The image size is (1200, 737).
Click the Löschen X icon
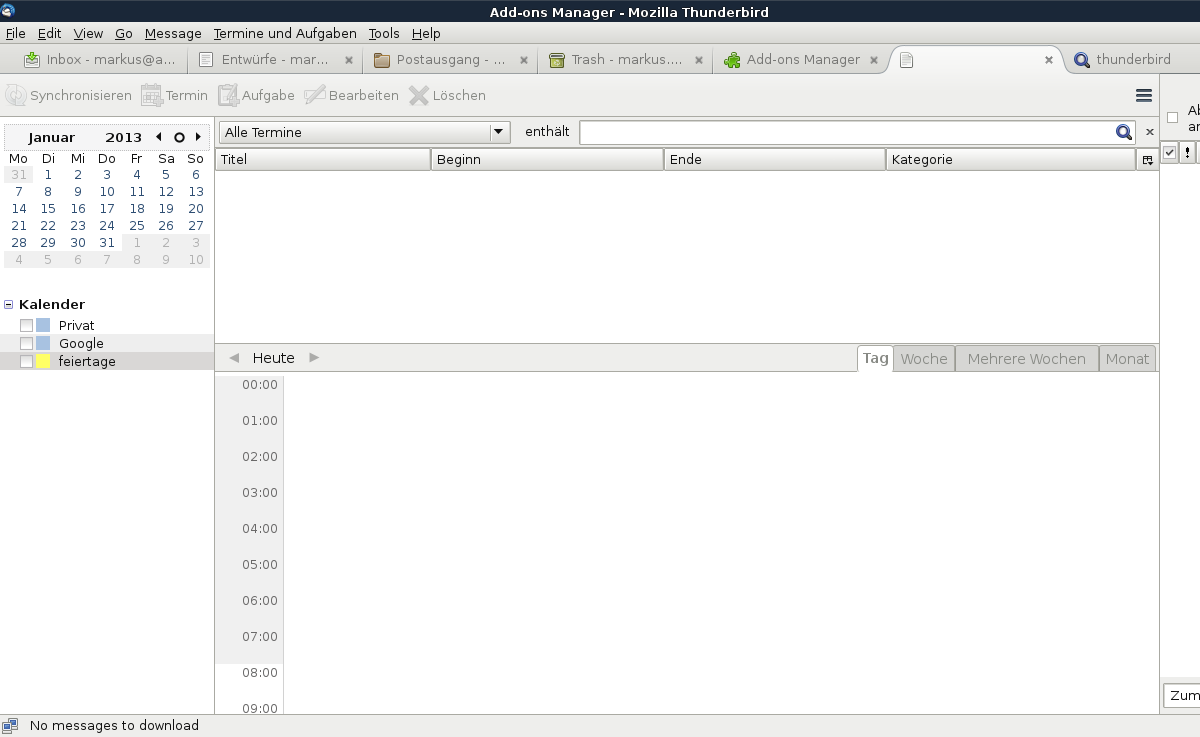click(419, 95)
